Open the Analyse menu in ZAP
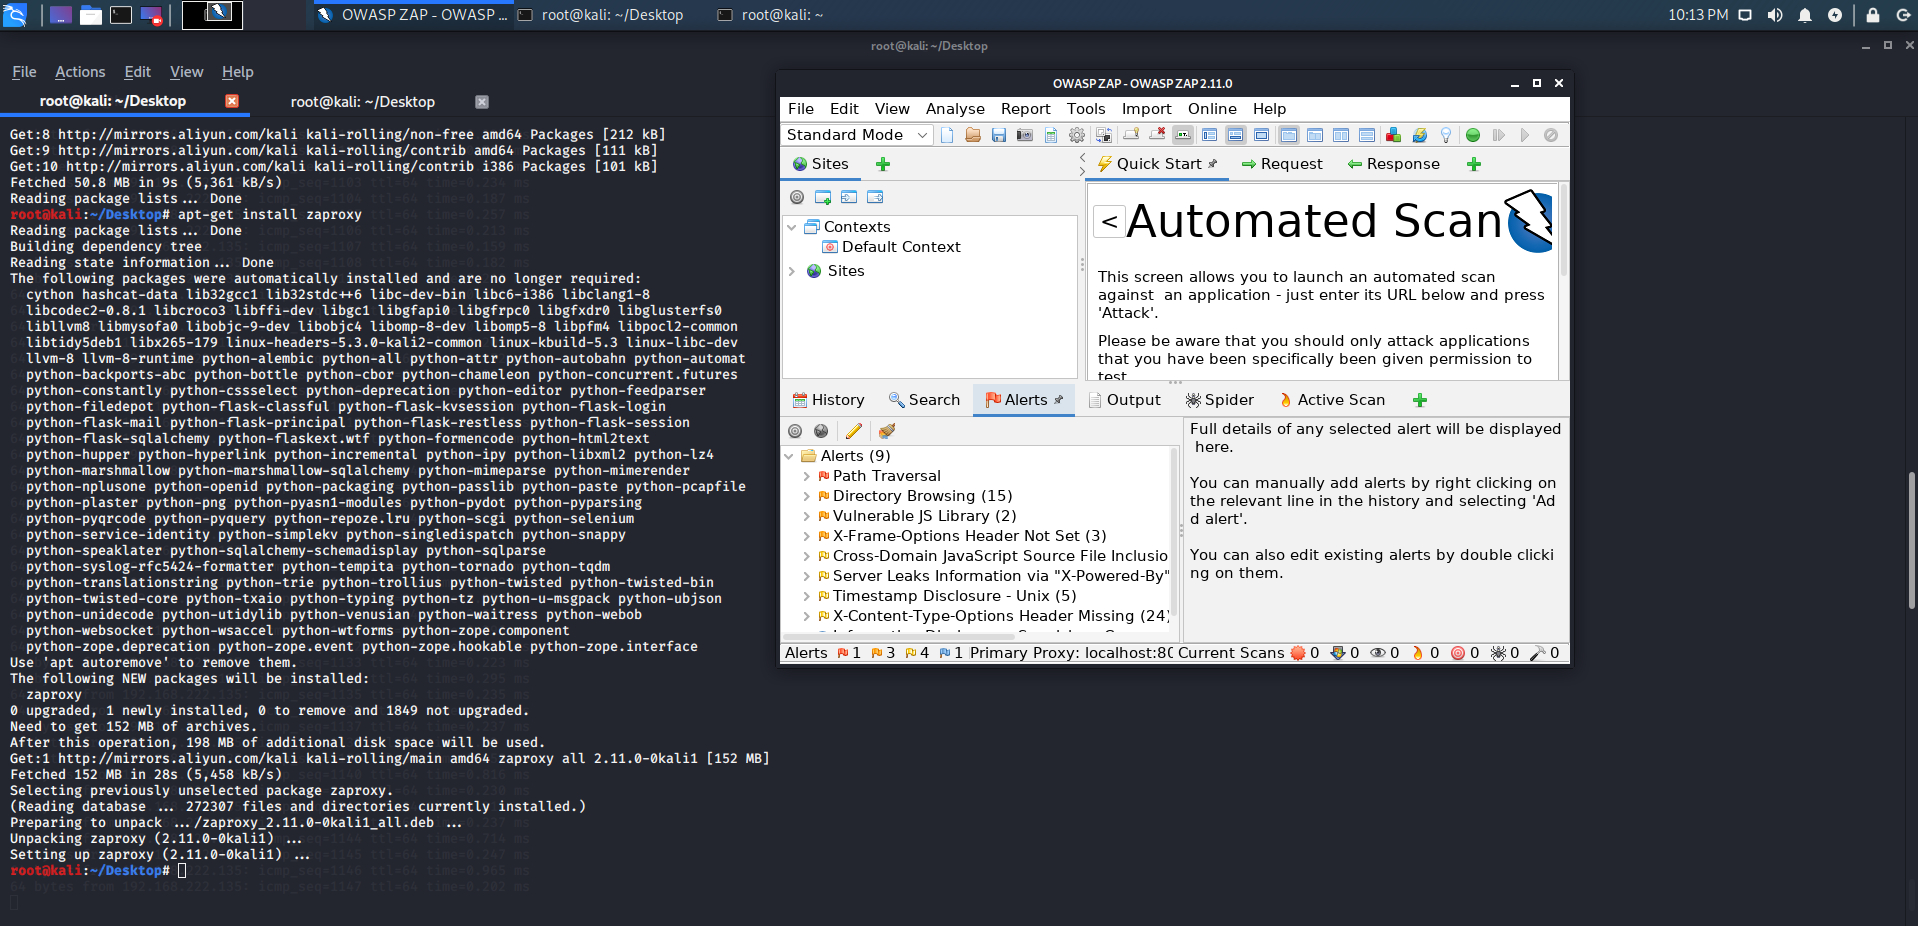 (x=955, y=109)
